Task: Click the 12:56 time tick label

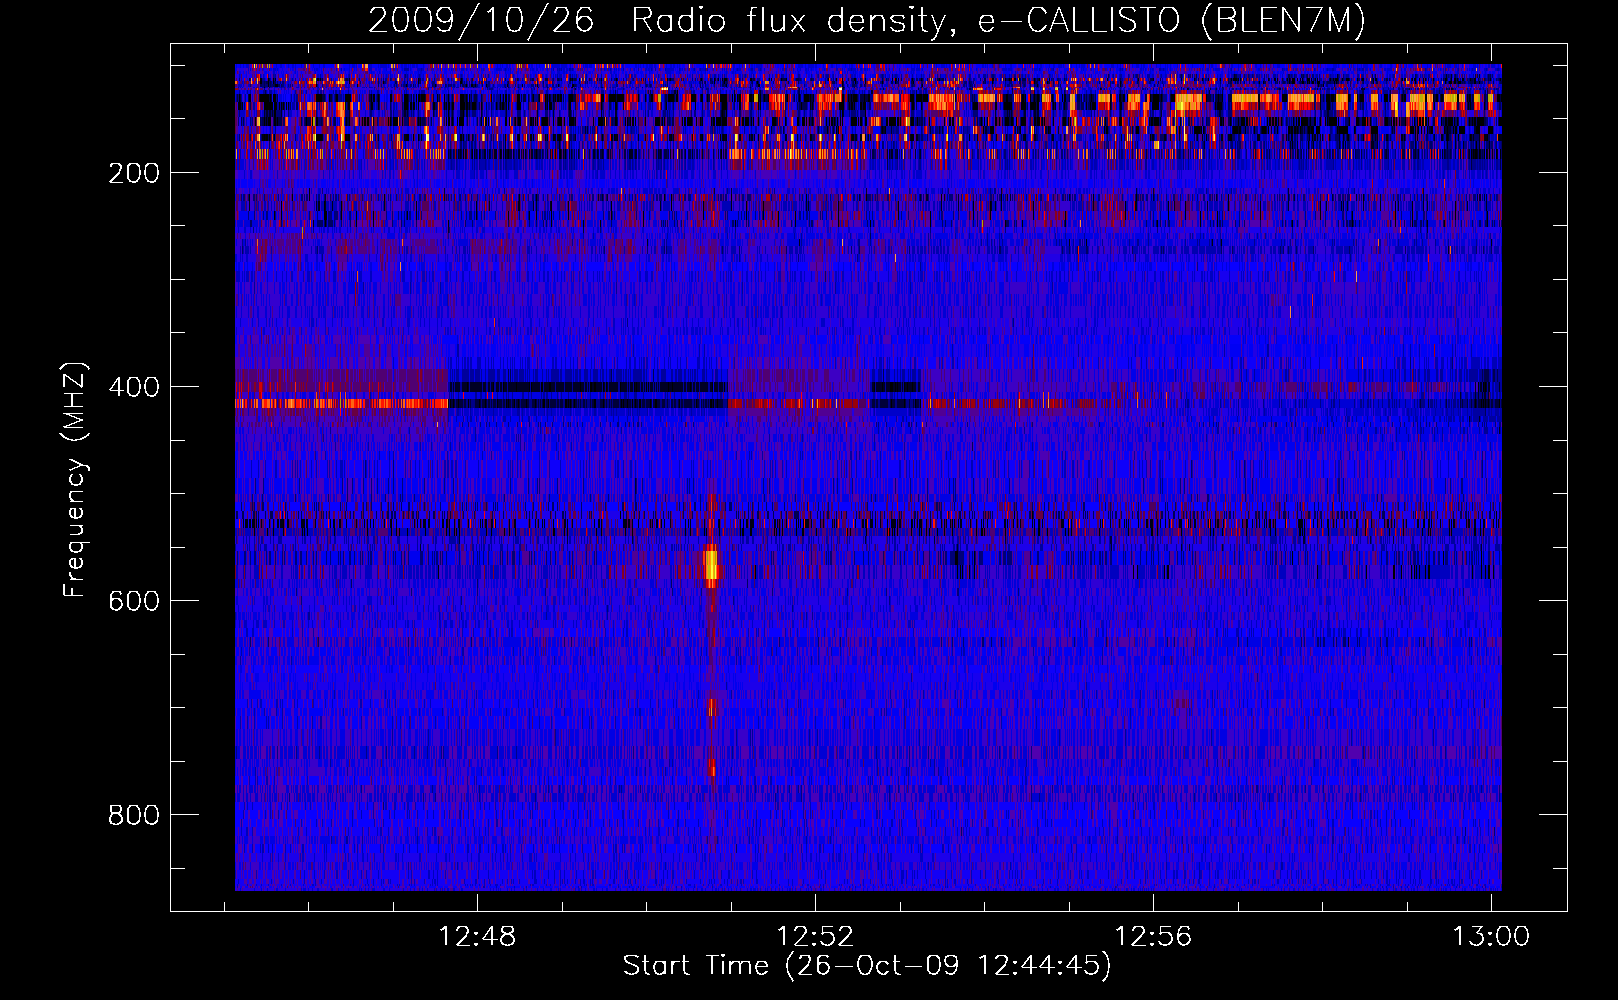Action: (1153, 937)
